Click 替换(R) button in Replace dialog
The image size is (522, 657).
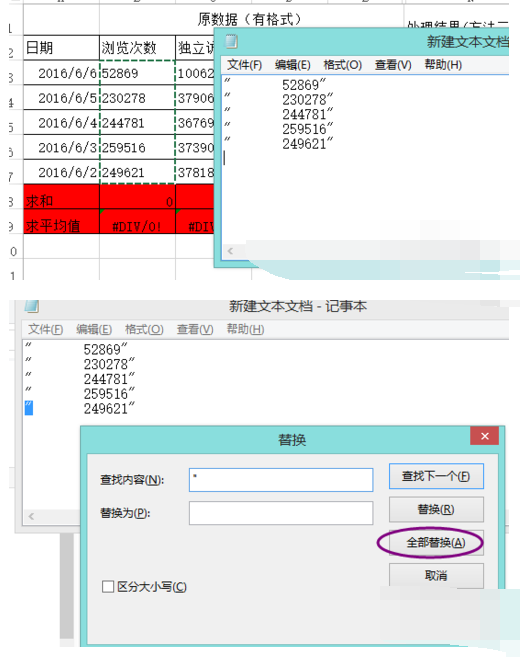[436, 510]
